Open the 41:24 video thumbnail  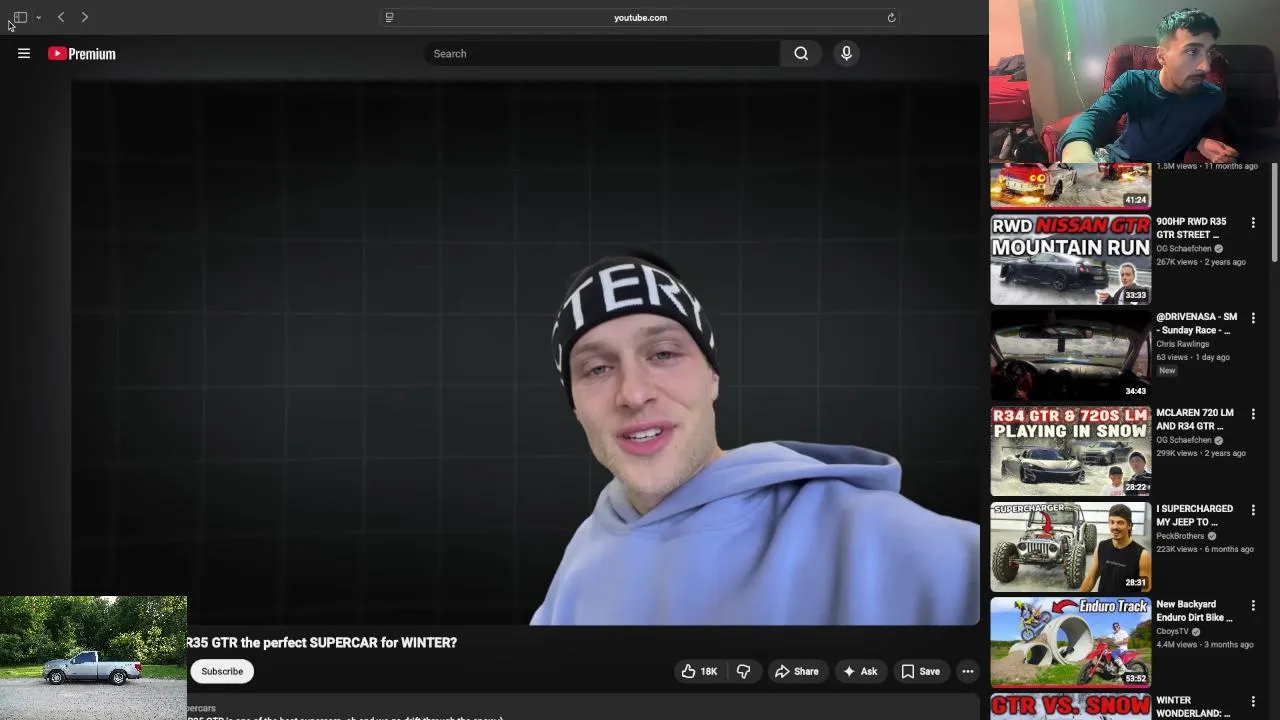pos(1071,185)
